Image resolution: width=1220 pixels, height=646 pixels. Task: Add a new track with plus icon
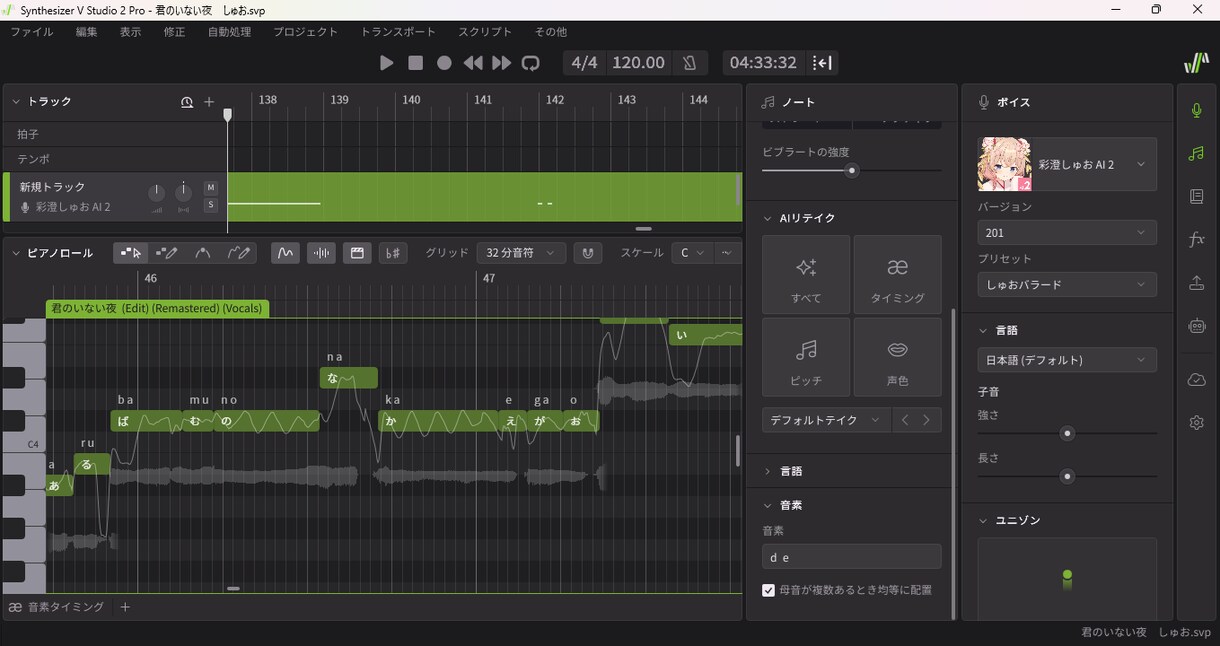click(209, 102)
